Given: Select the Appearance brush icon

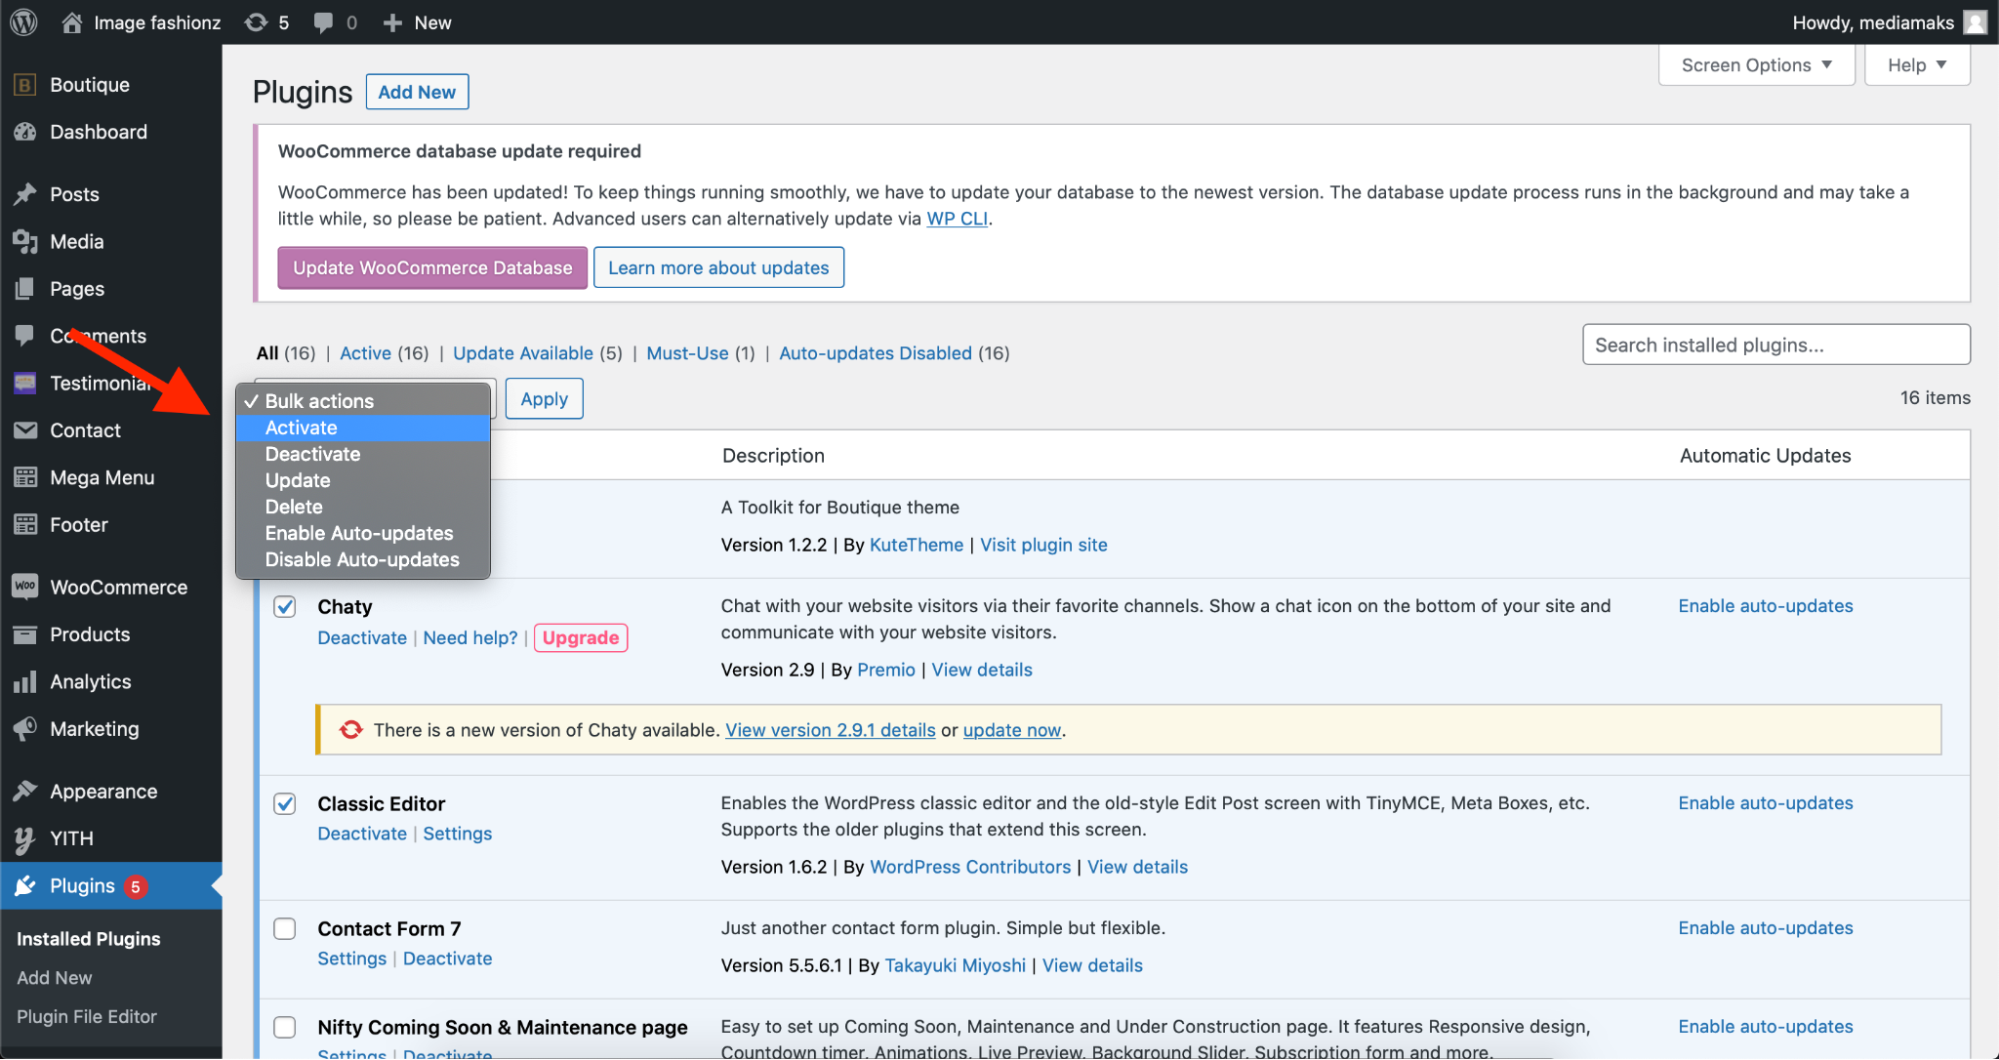Looking at the screenshot, I should point(24,790).
